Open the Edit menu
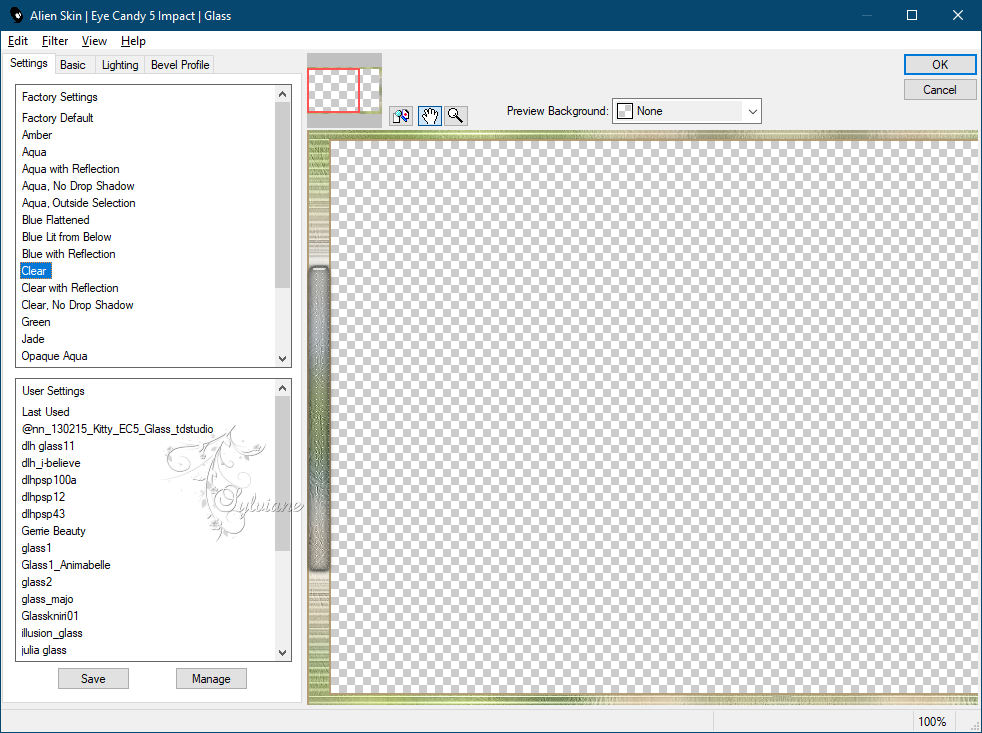This screenshot has height=733, width=982. [18, 41]
